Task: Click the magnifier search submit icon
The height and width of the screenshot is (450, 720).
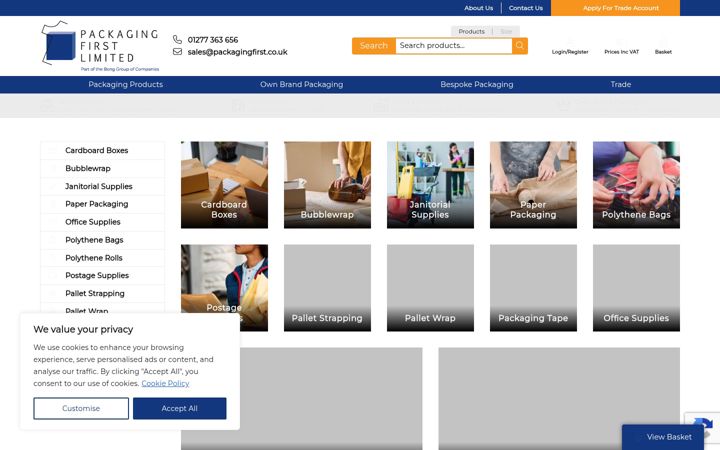Action: tap(520, 45)
